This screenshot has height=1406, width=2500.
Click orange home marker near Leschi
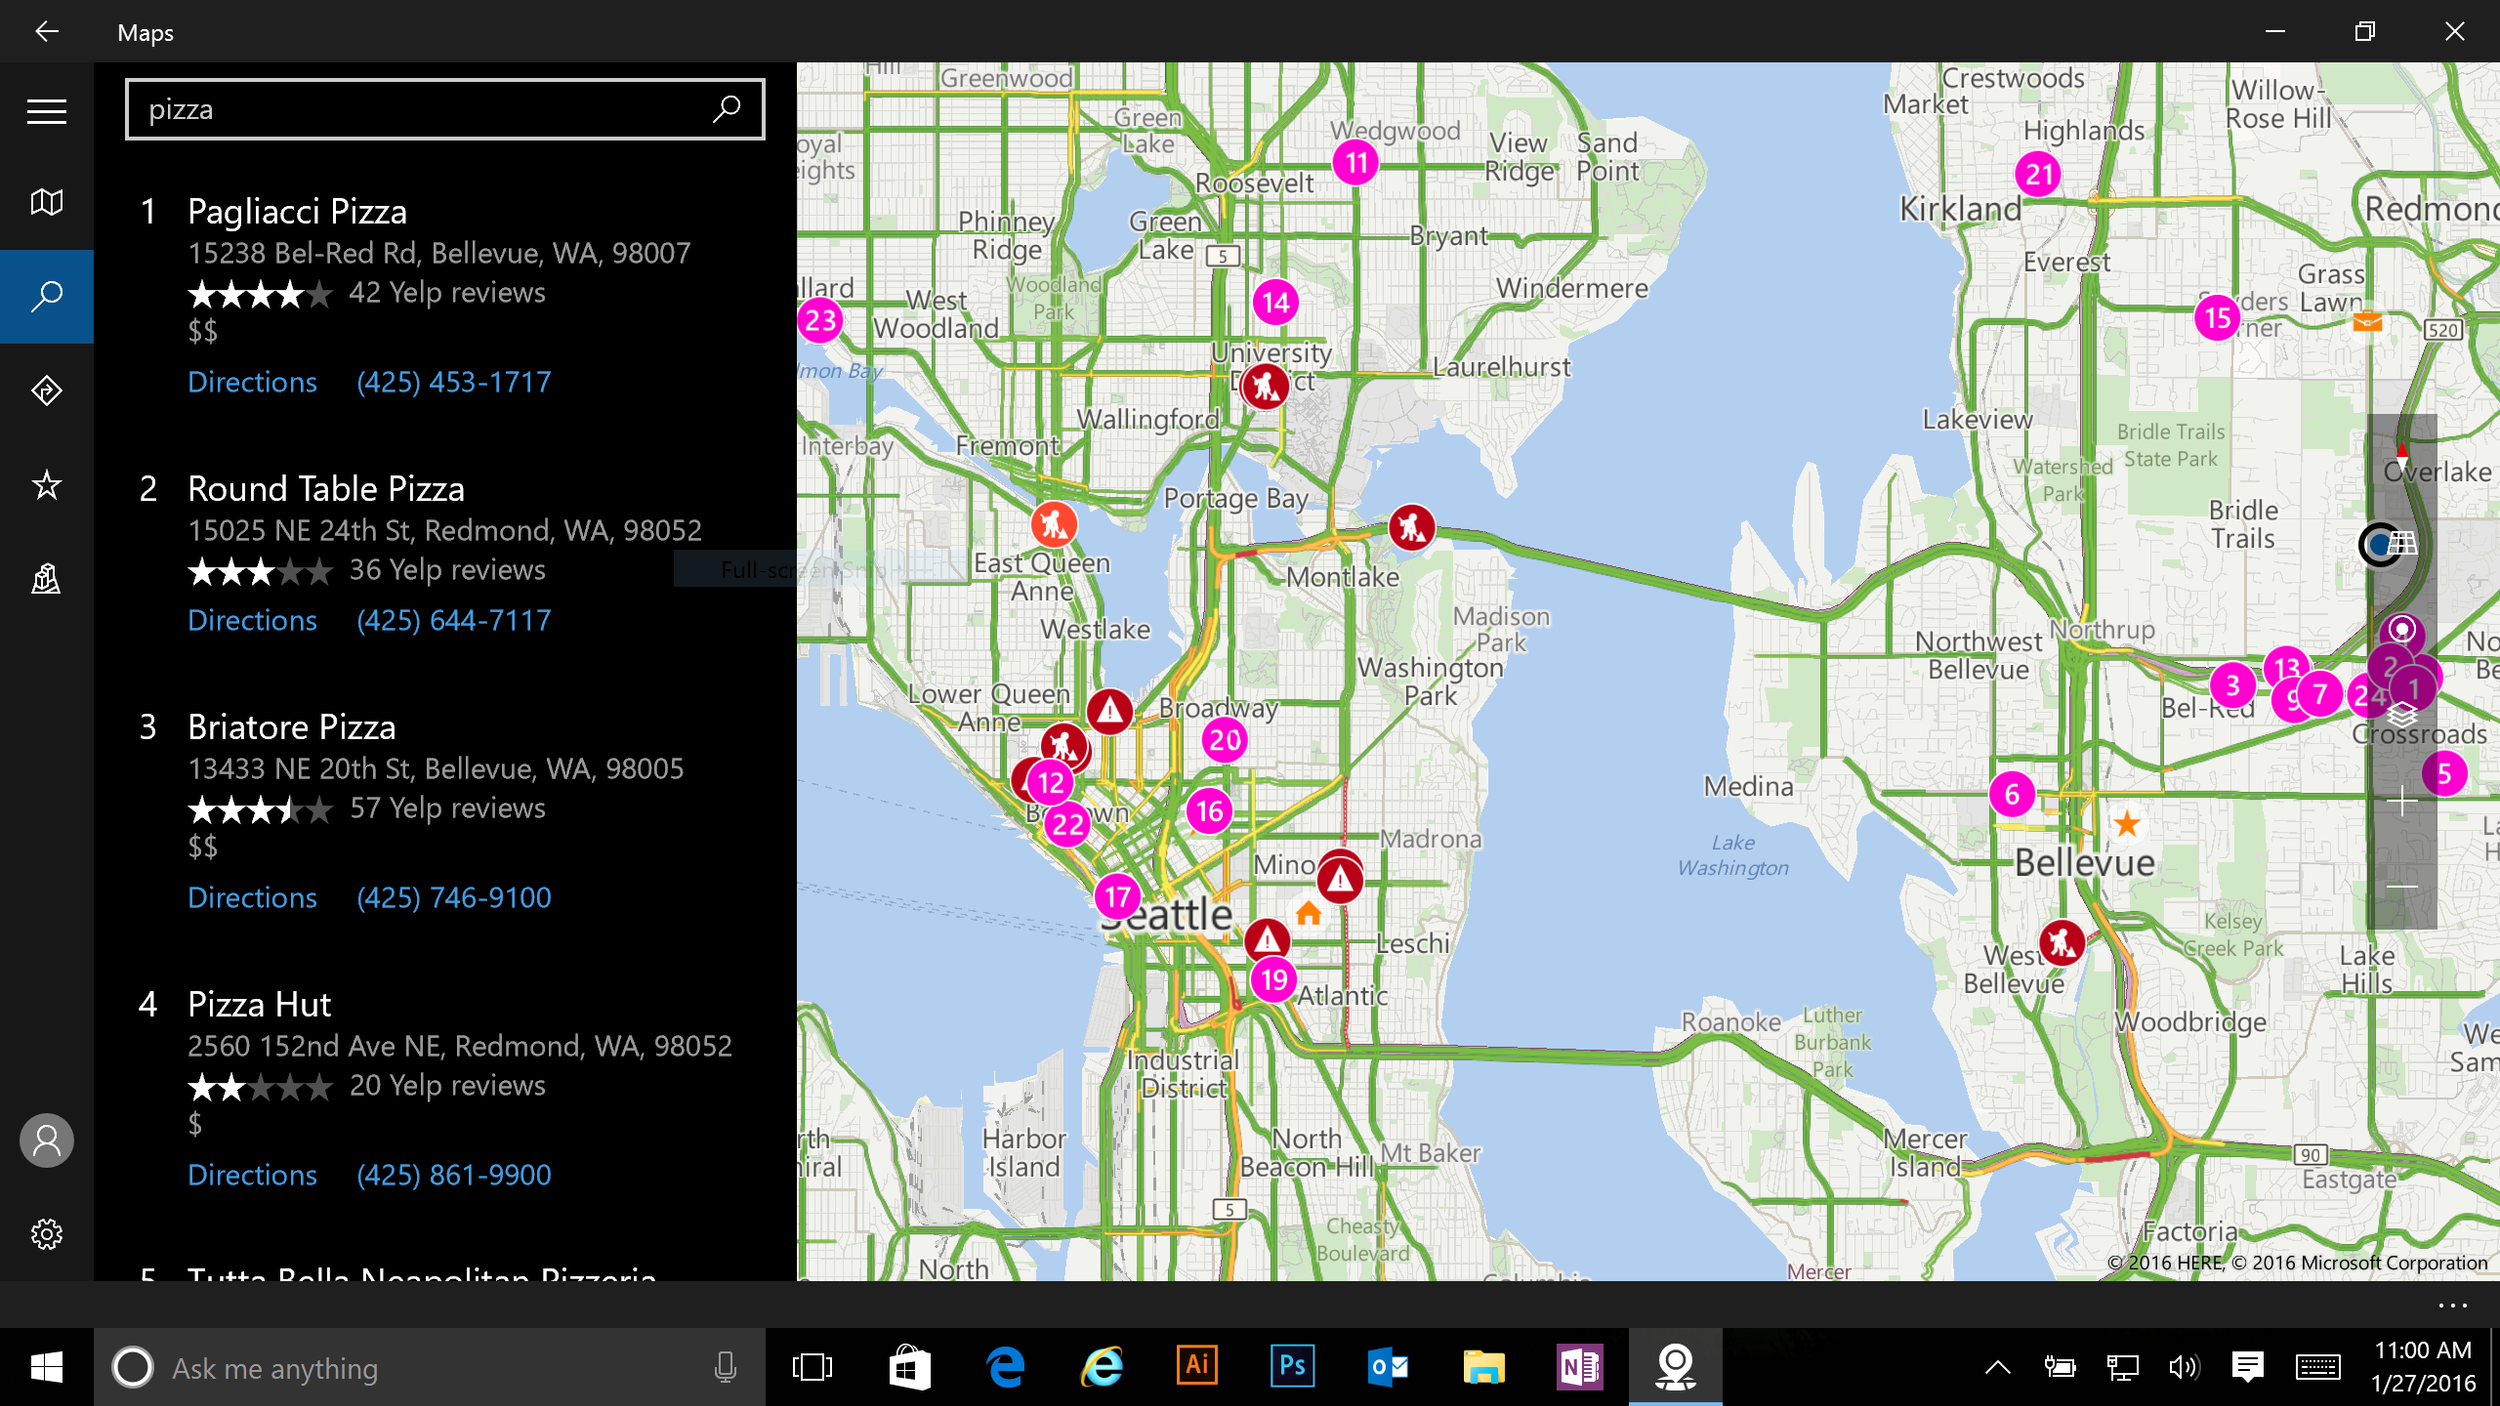(1308, 913)
